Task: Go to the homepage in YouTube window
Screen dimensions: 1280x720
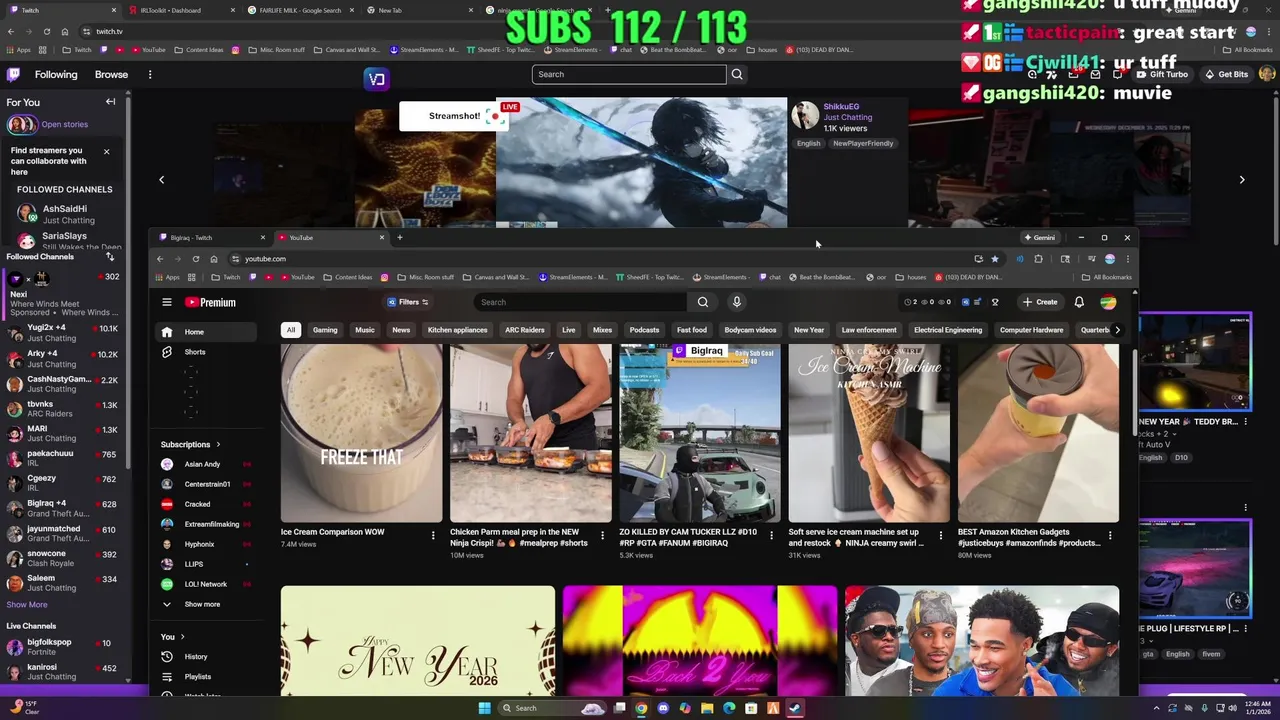Action: click(214, 259)
